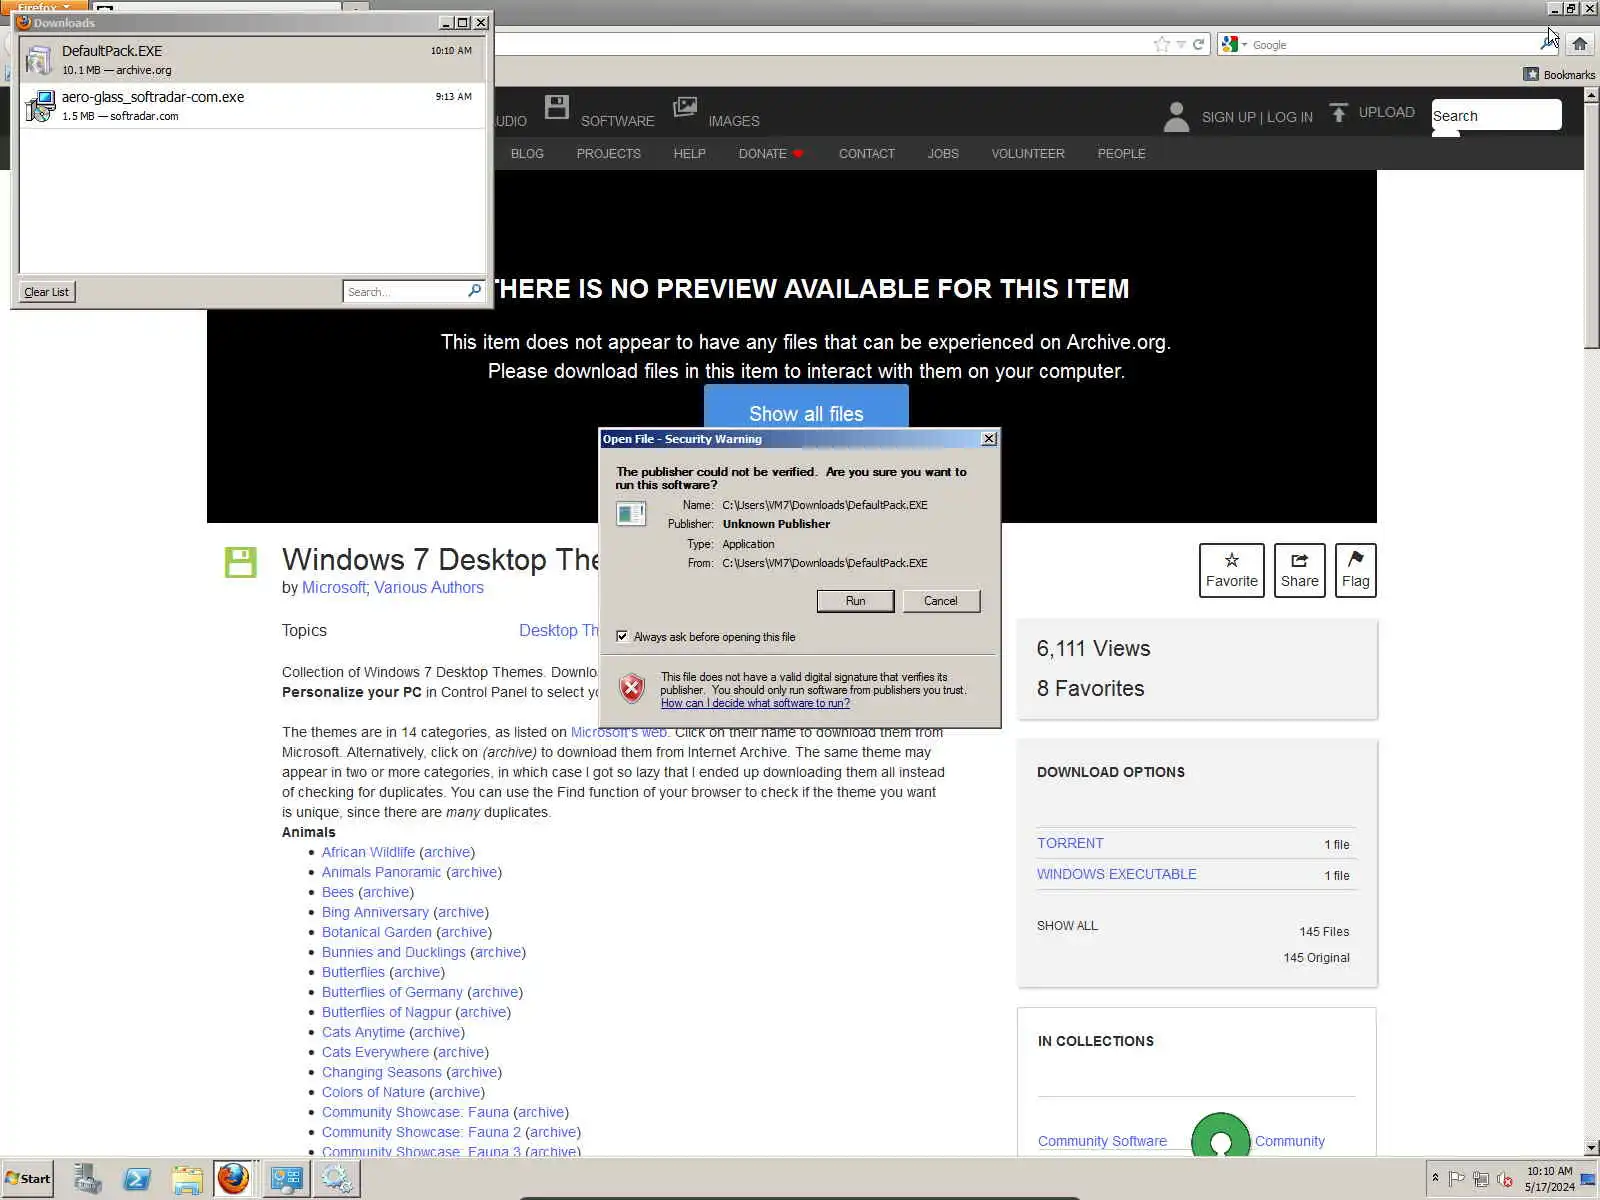
Task: Click SHOW ALL download files
Action: tap(1067, 926)
